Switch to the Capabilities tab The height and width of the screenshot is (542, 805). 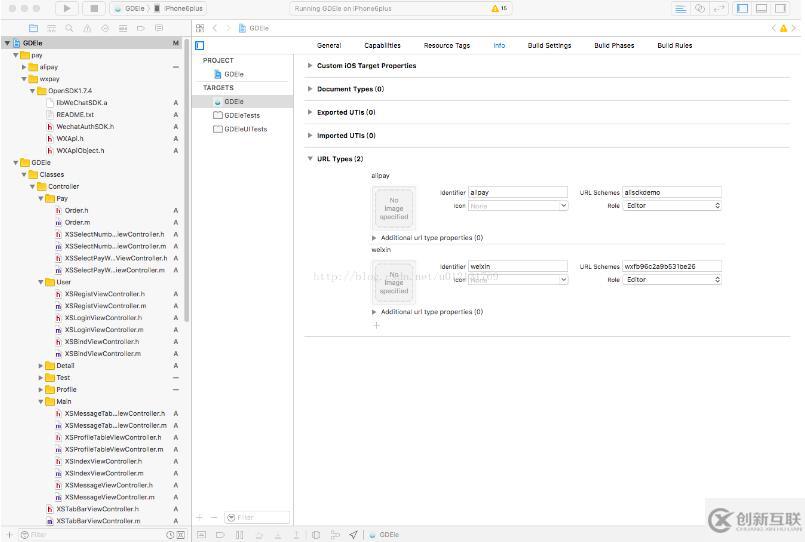pos(382,46)
